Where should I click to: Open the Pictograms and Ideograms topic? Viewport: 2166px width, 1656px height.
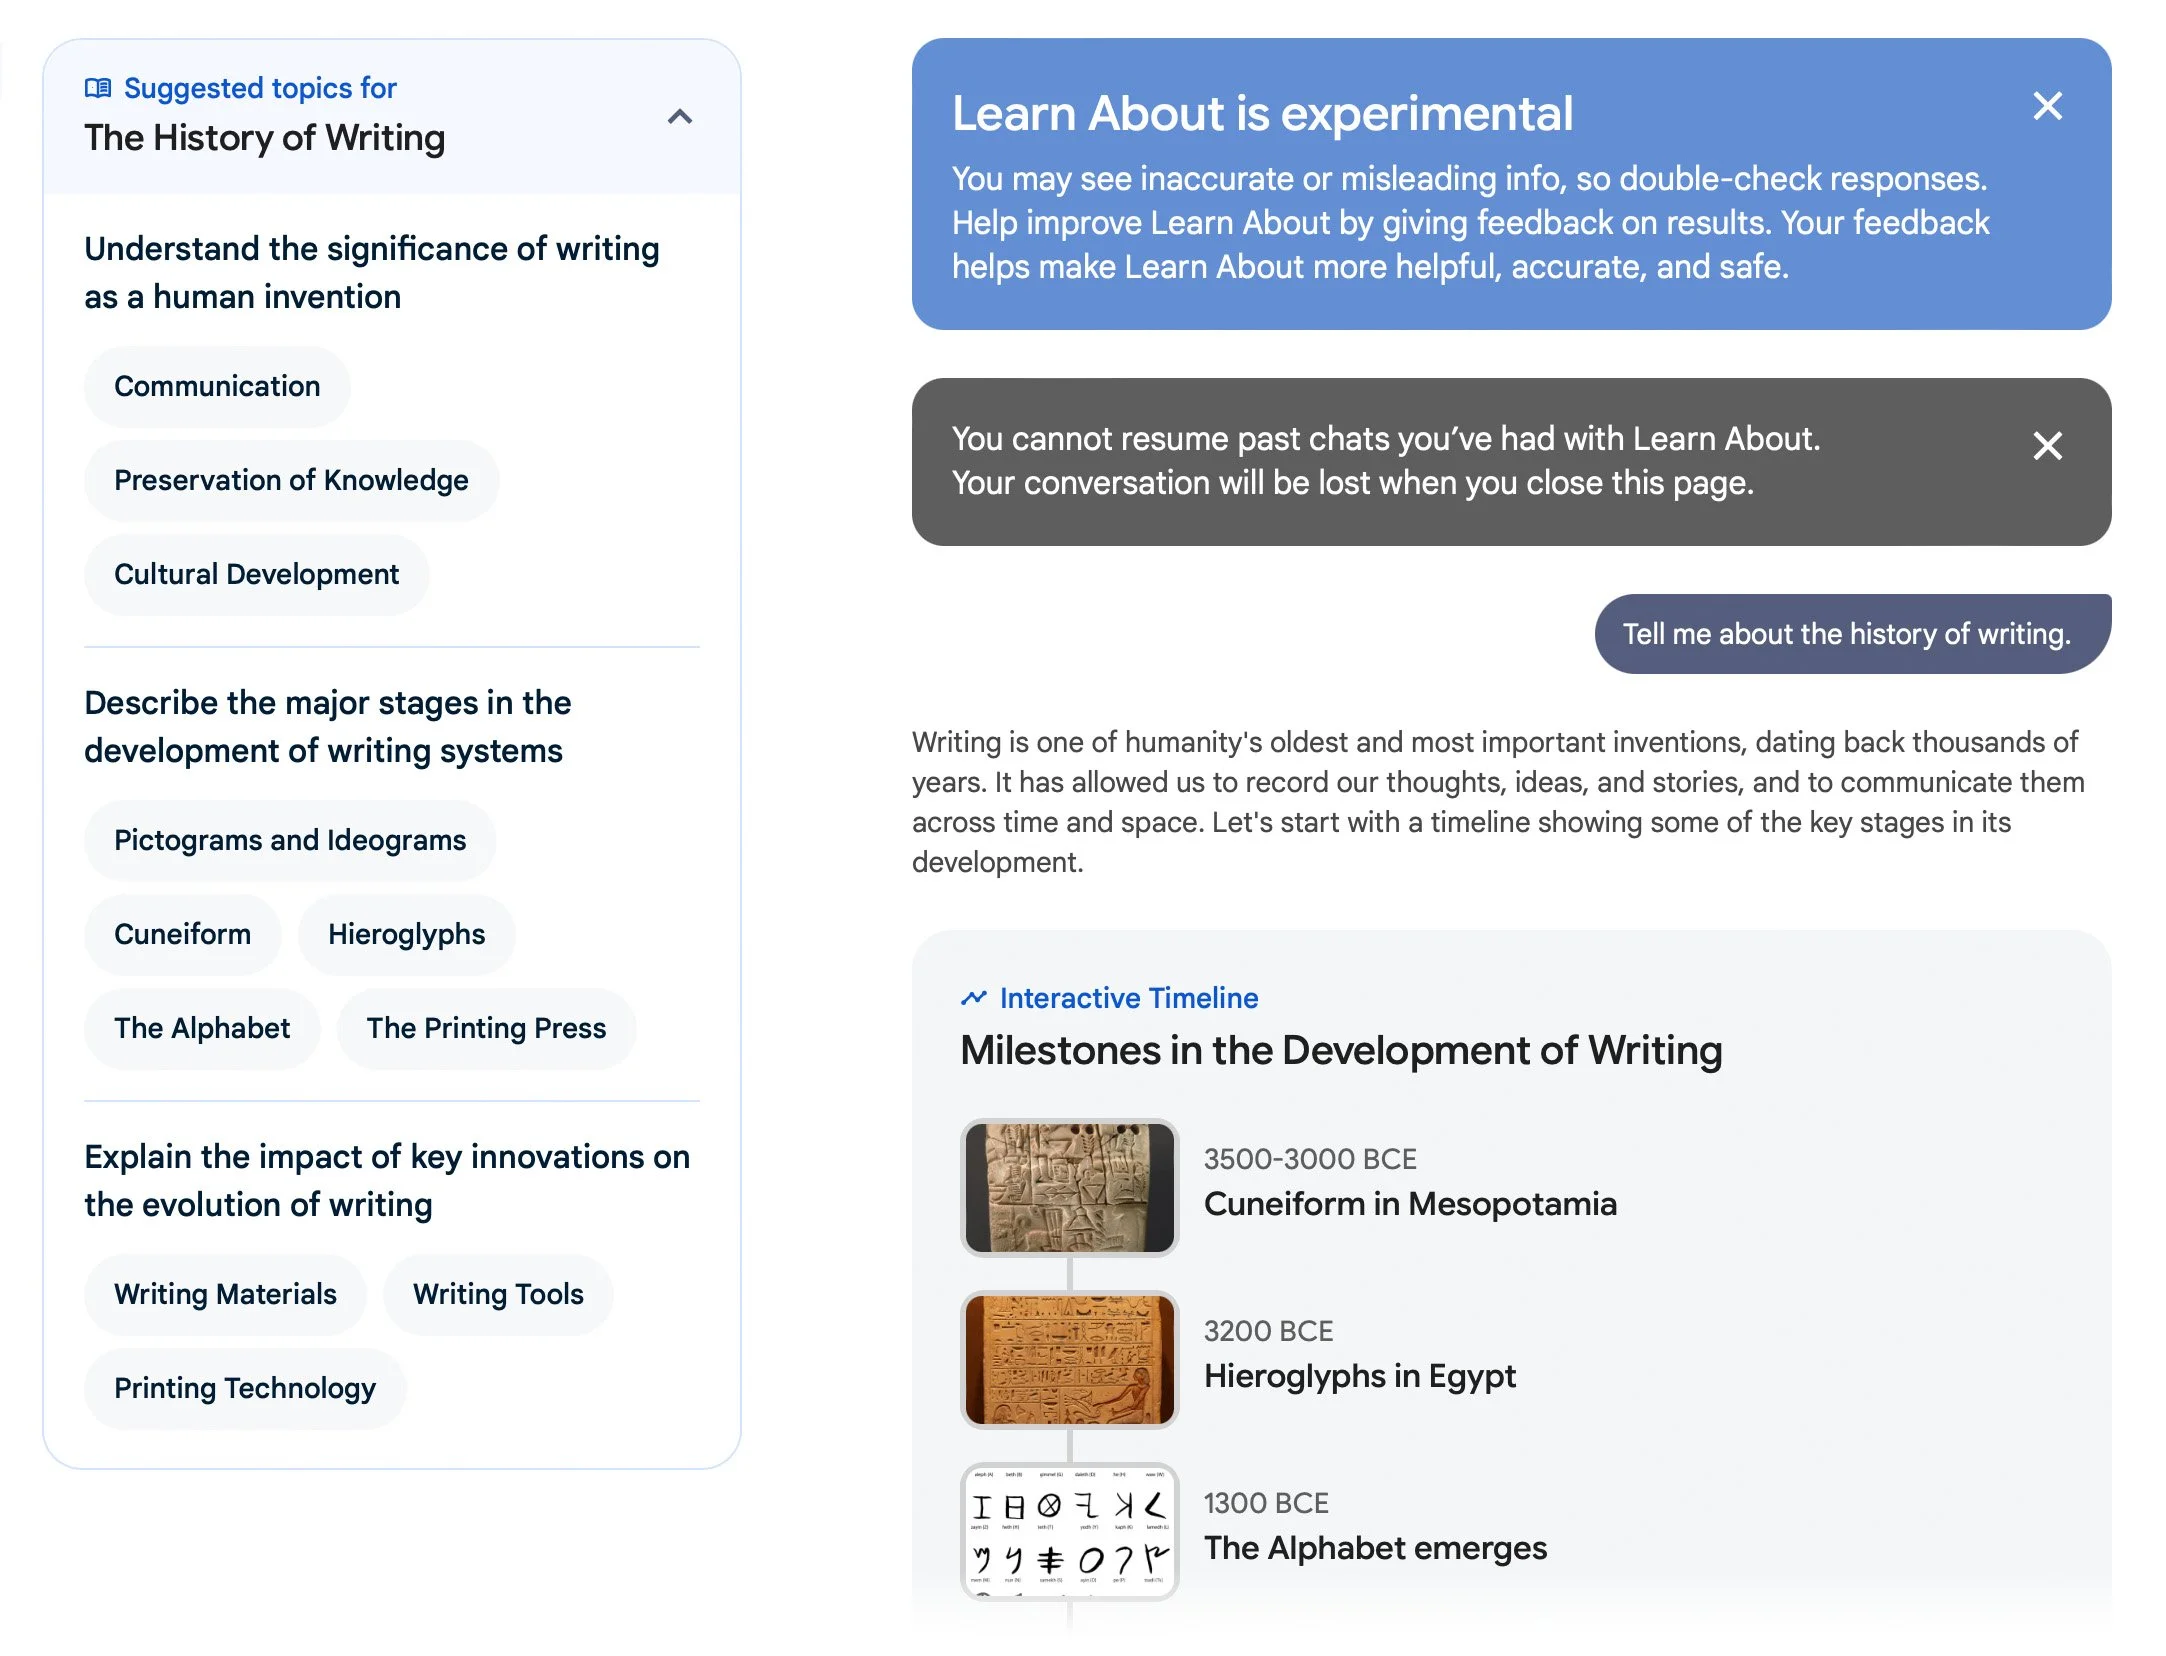(x=290, y=841)
